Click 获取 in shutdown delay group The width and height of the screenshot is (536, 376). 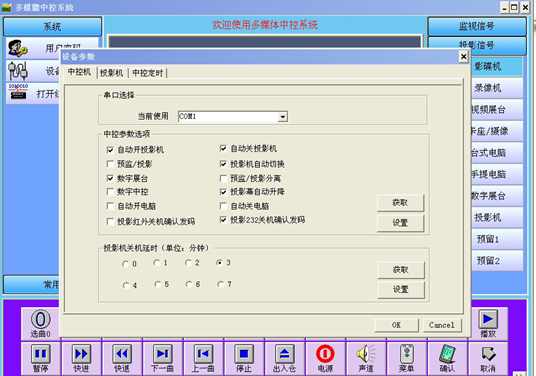coord(401,270)
